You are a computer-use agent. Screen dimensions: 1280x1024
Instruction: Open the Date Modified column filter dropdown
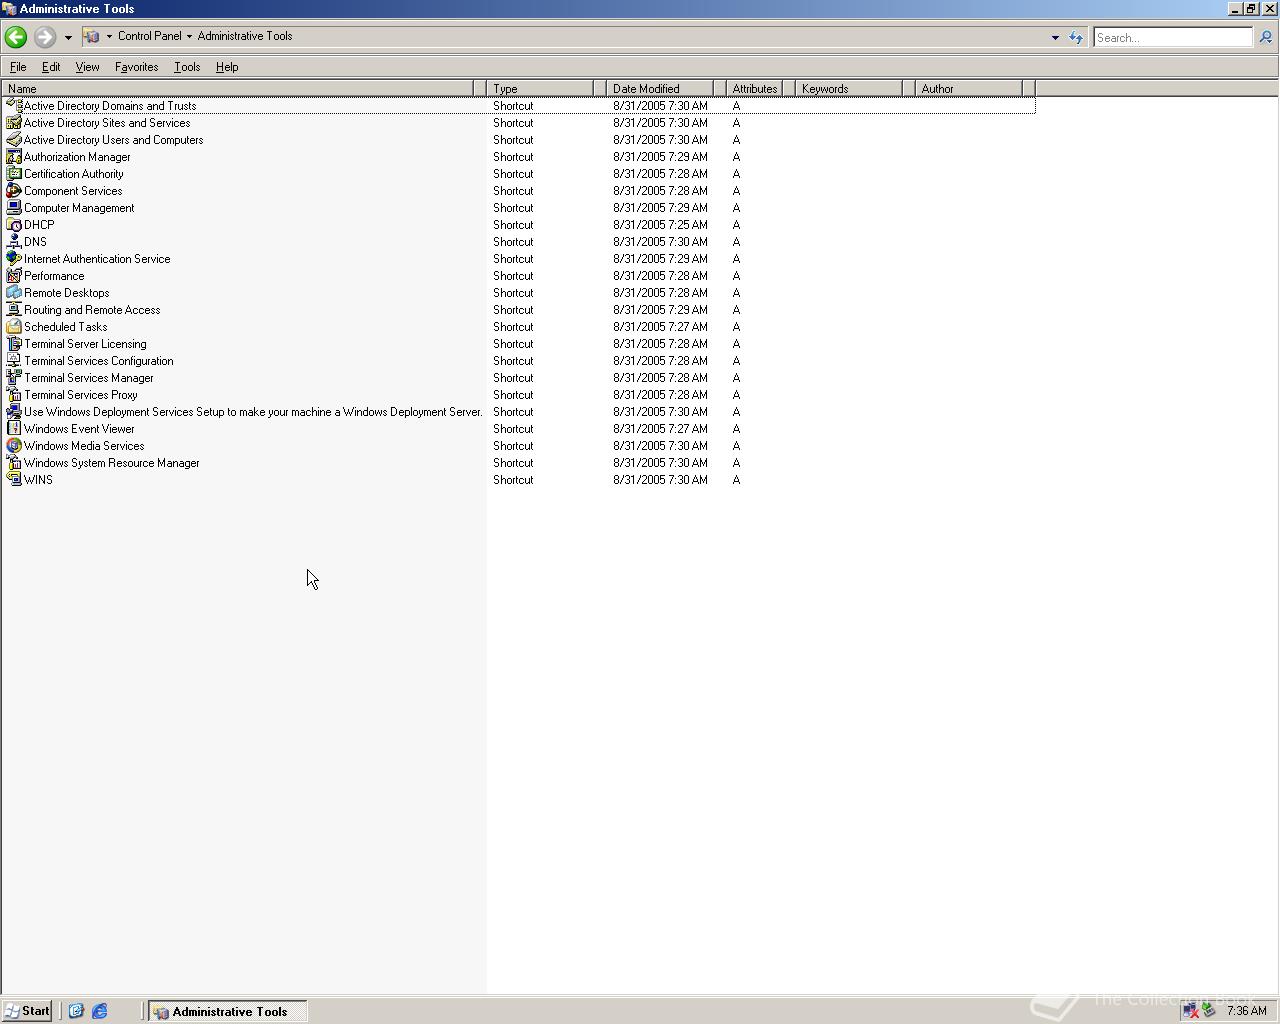(x=719, y=89)
